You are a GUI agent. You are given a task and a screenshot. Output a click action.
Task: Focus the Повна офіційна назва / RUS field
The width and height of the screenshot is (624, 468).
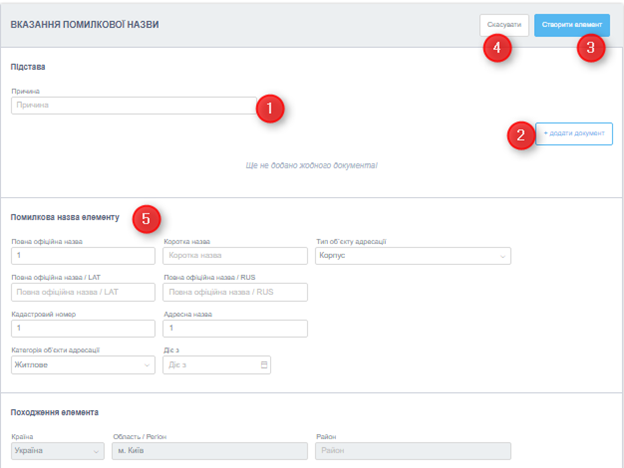click(235, 292)
